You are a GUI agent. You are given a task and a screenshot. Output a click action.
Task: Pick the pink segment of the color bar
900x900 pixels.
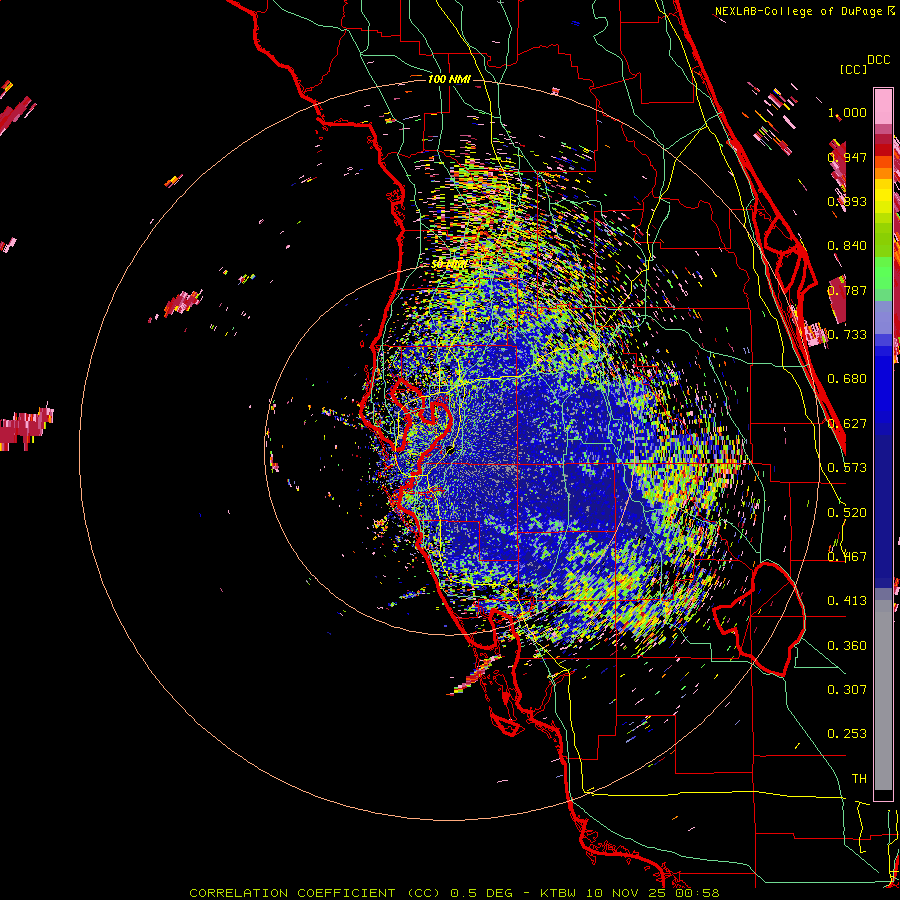883,106
